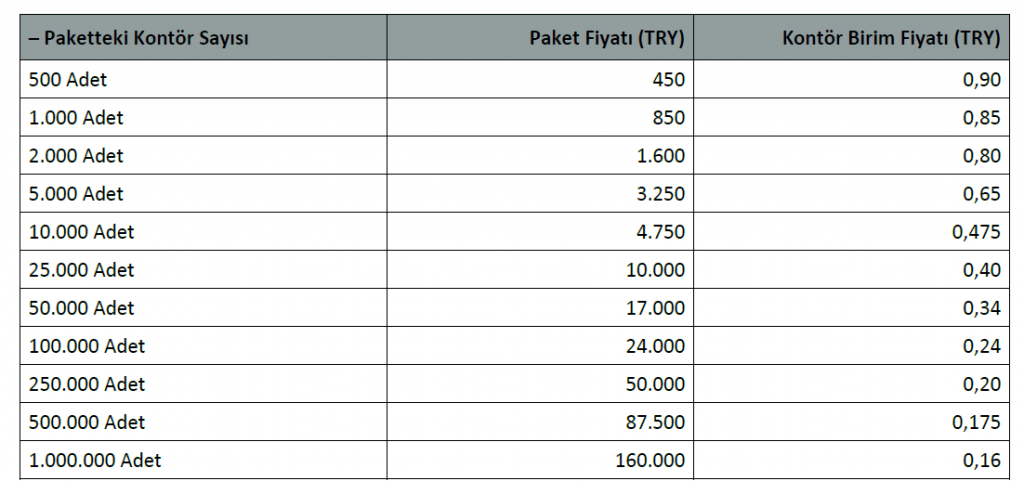Select the 5.000 Adet cell
Image resolution: width=1024 pixels, height=494 pixels.
tap(203, 193)
